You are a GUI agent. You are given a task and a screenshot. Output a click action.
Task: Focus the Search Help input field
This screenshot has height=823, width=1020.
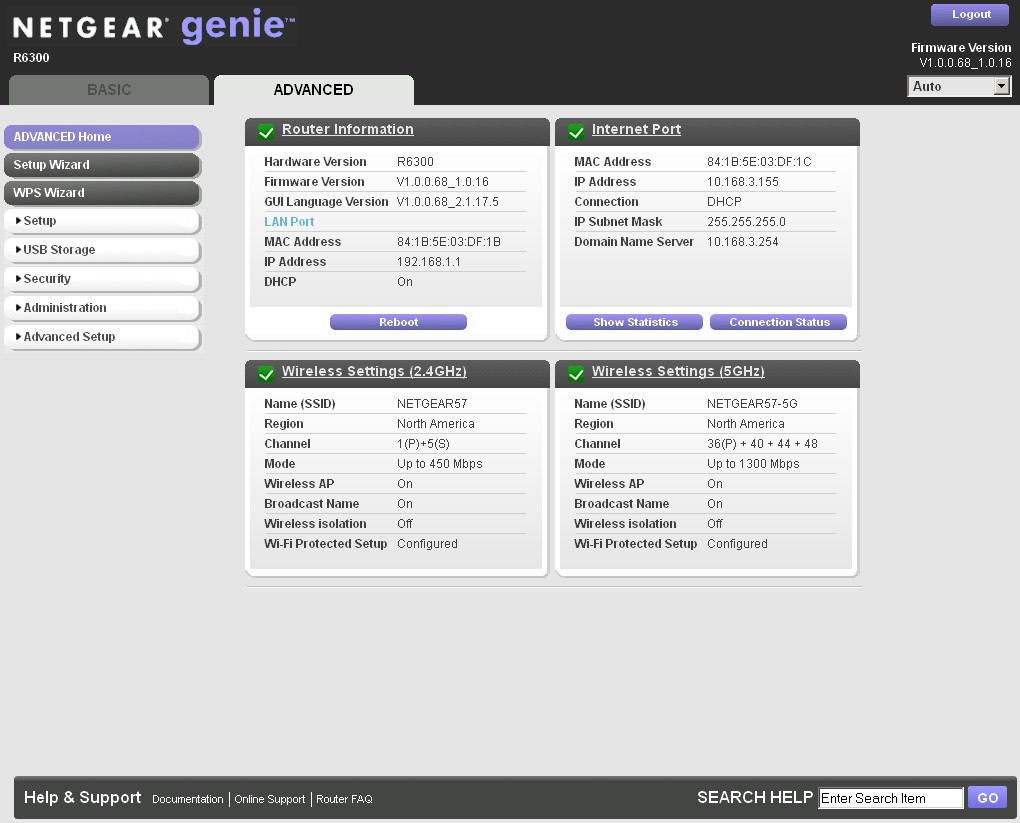click(891, 798)
